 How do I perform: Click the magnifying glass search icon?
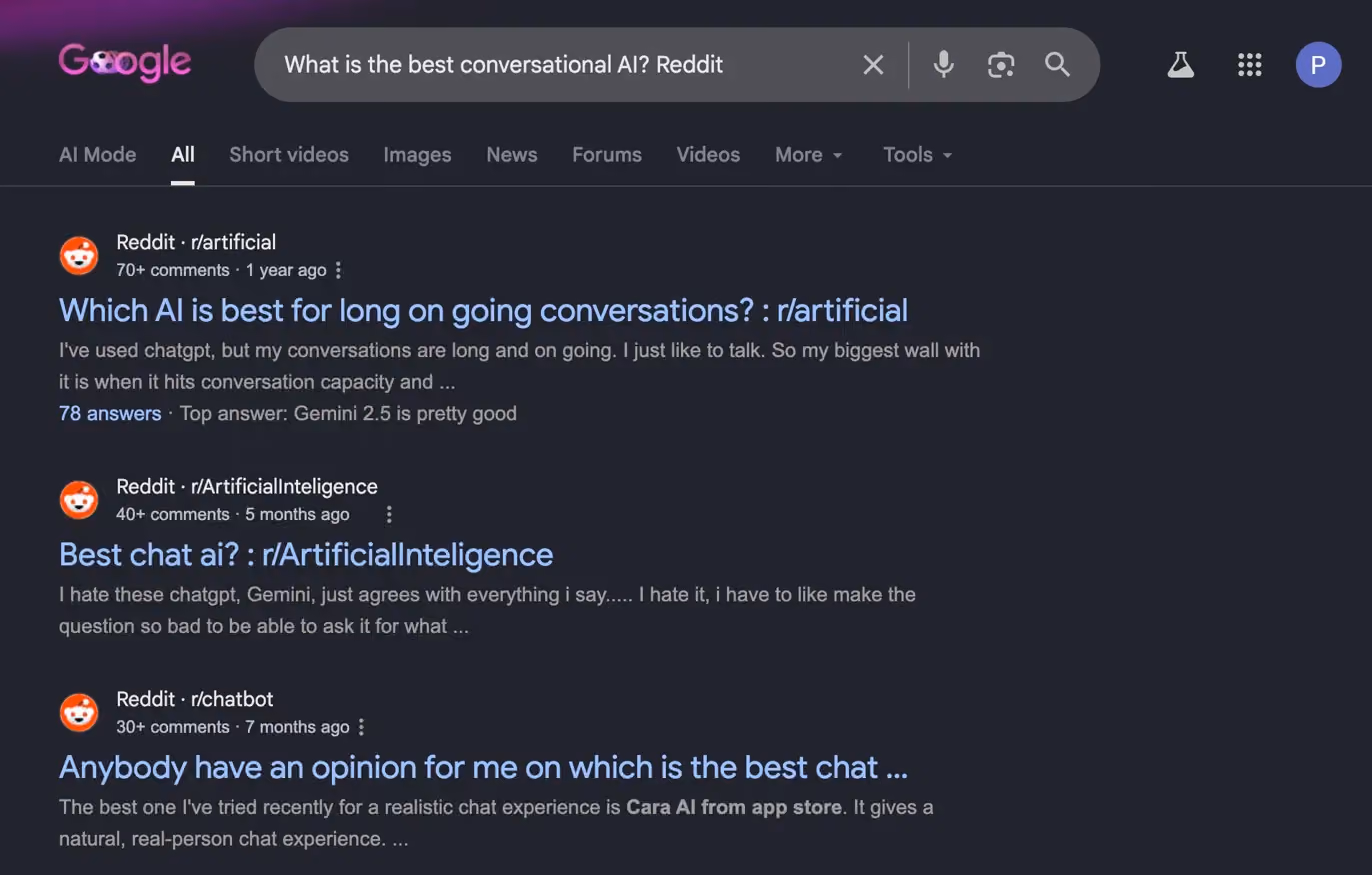pos(1057,65)
